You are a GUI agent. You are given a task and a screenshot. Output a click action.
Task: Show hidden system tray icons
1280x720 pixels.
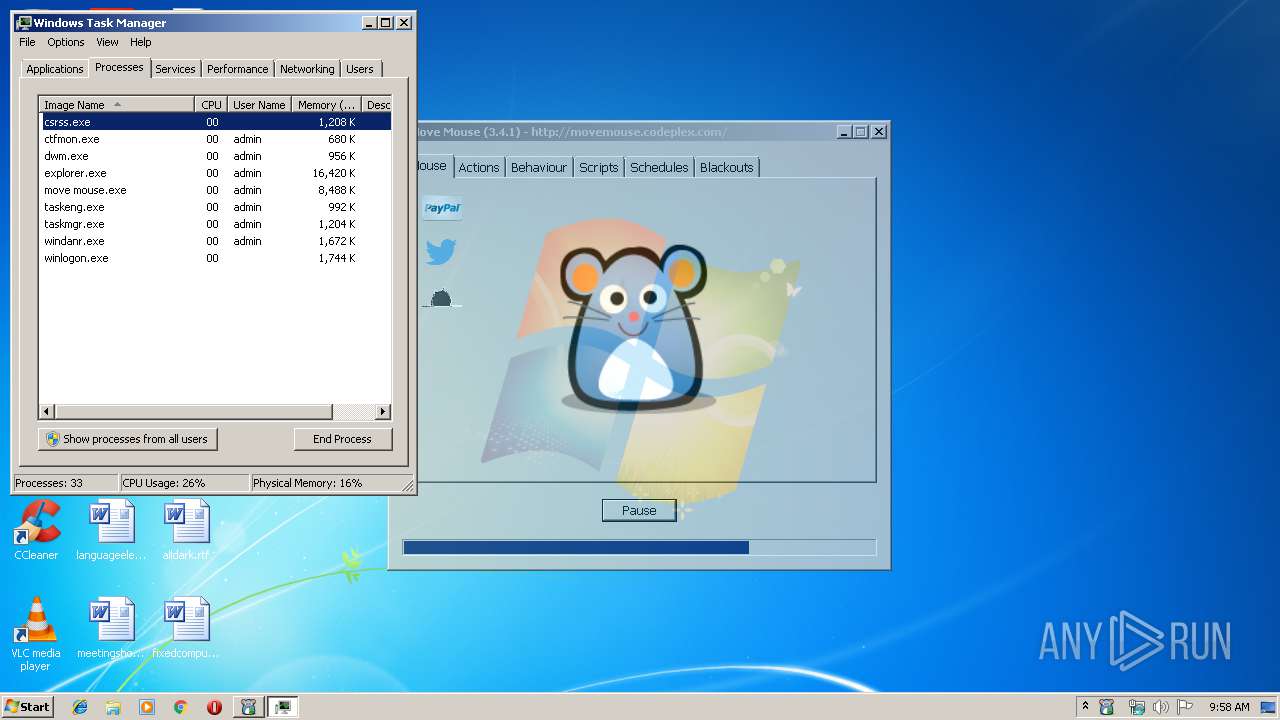pyautogui.click(x=1085, y=706)
